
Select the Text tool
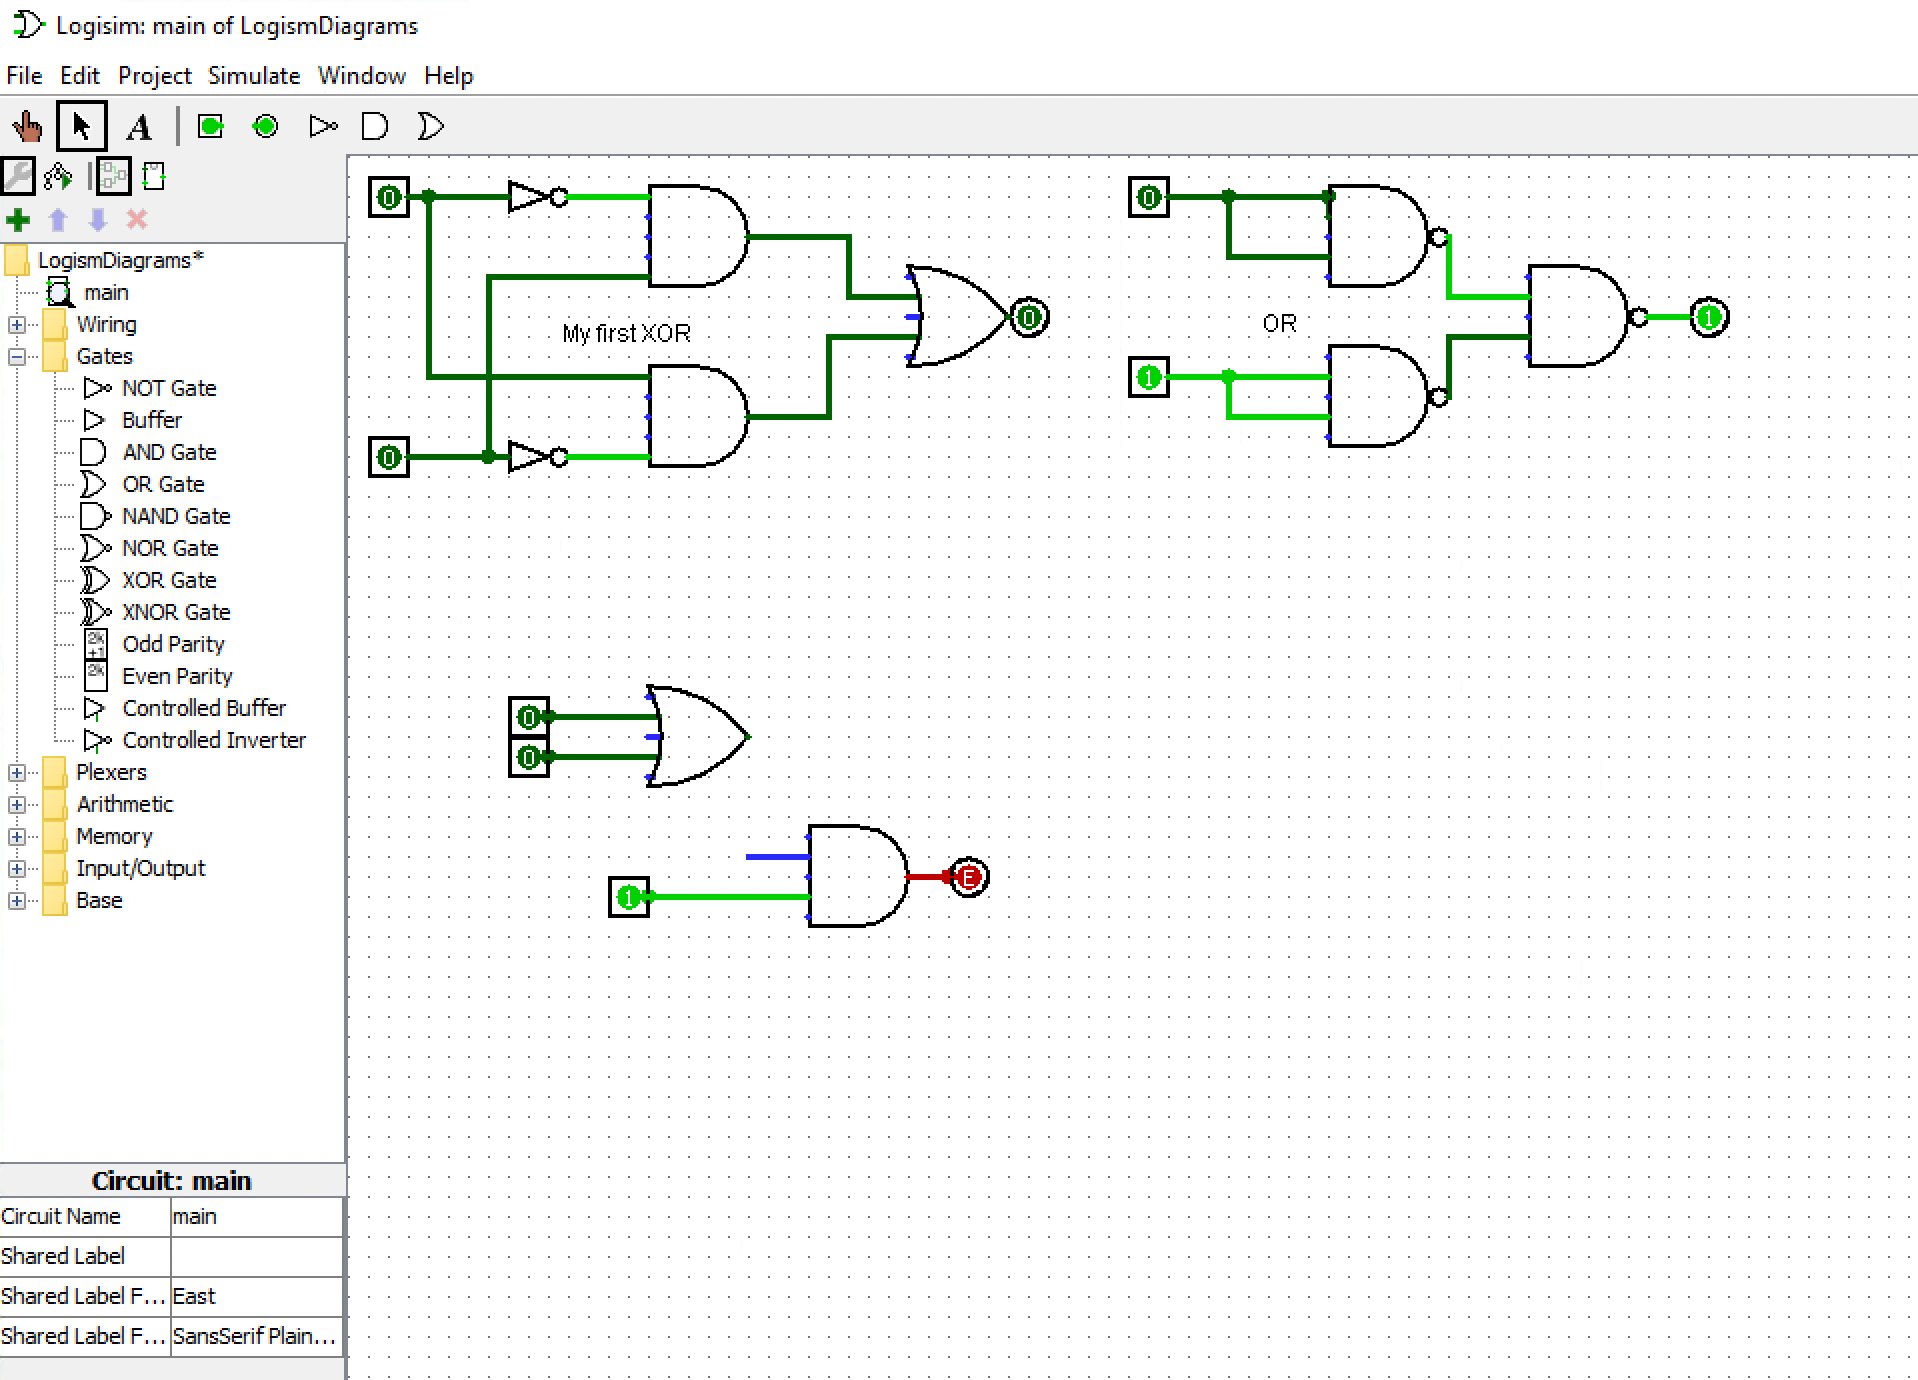tap(139, 127)
